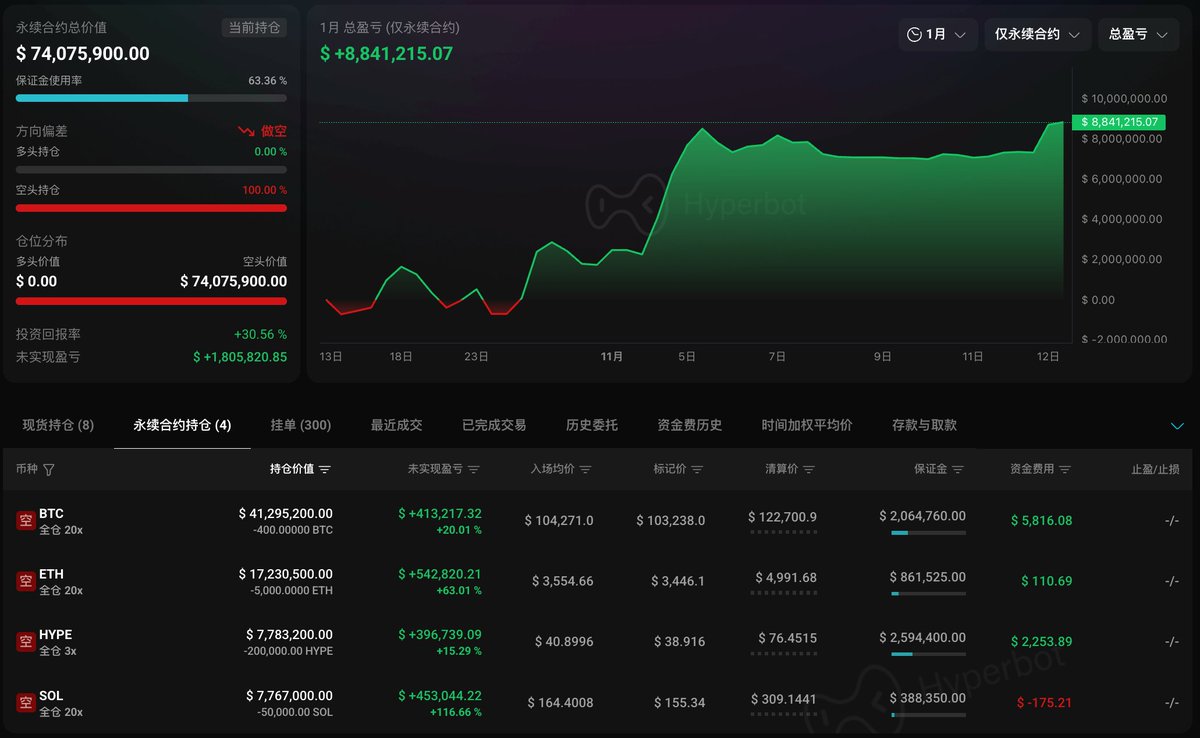1200x738 pixels.
Task: Switch to the 现货持仓 (8) tab
Action: tap(58, 425)
